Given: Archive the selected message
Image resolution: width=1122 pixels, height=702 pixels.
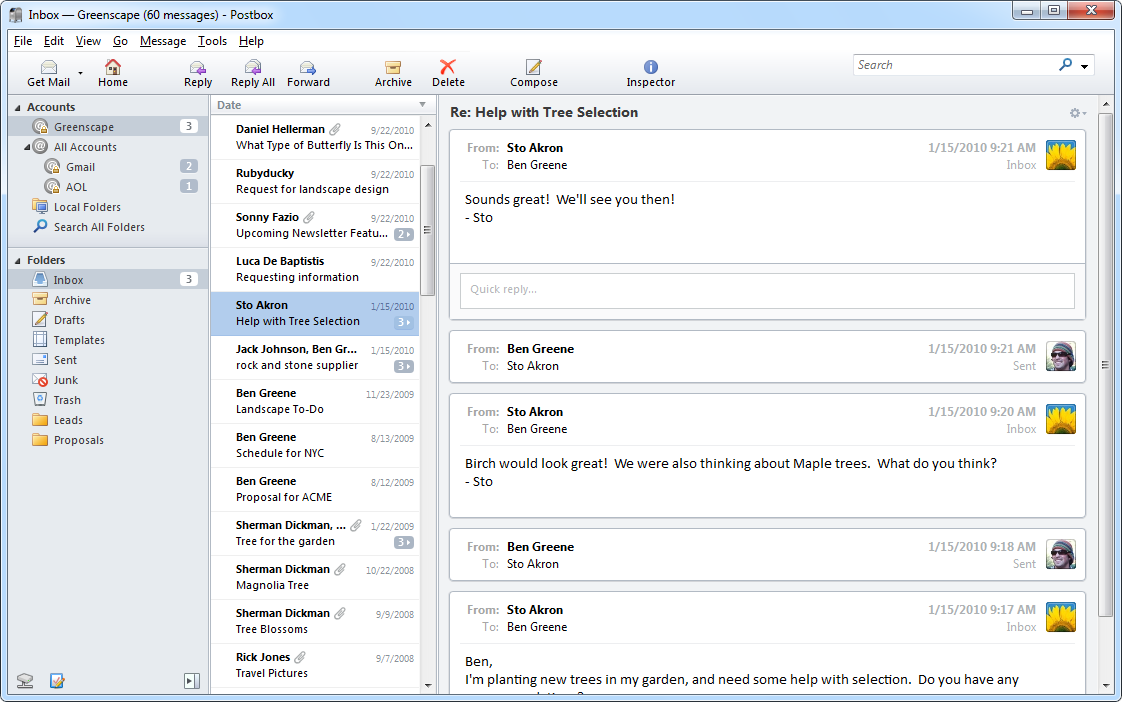Looking at the screenshot, I should [393, 68].
